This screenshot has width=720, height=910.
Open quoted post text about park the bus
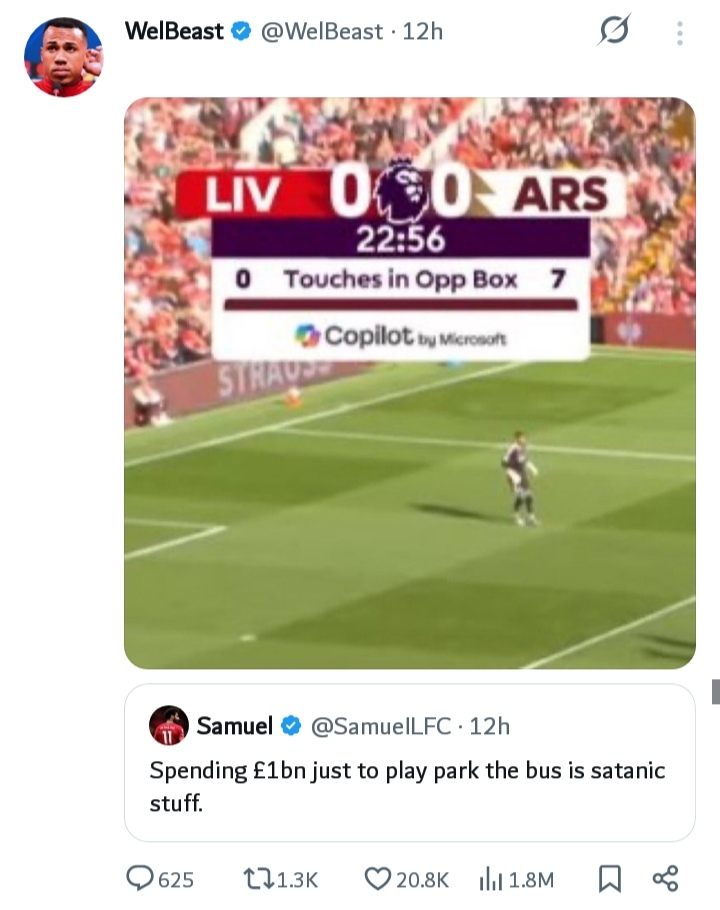point(407,786)
